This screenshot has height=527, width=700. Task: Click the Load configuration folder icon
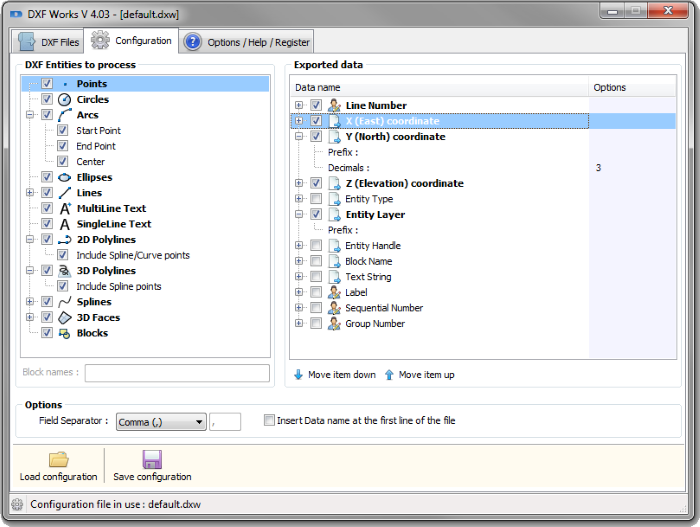pyautogui.click(x=58, y=459)
